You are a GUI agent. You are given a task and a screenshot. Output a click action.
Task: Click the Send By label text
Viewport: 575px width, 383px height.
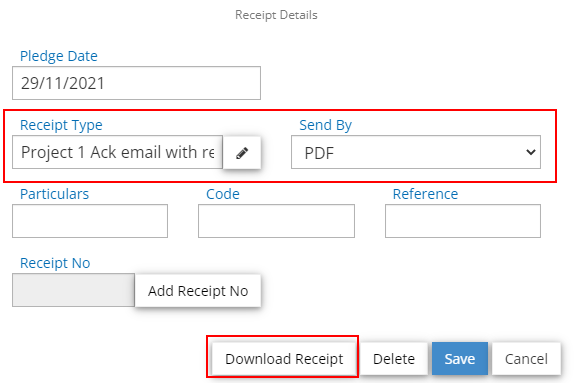click(x=326, y=125)
